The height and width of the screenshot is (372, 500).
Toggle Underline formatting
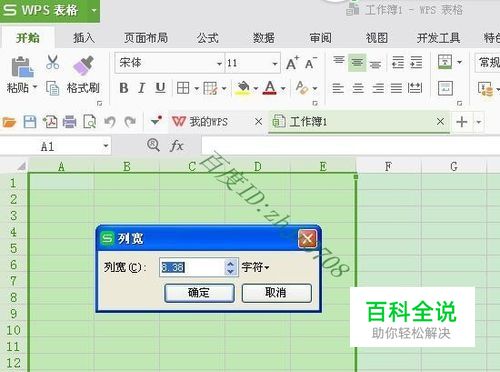tap(160, 88)
